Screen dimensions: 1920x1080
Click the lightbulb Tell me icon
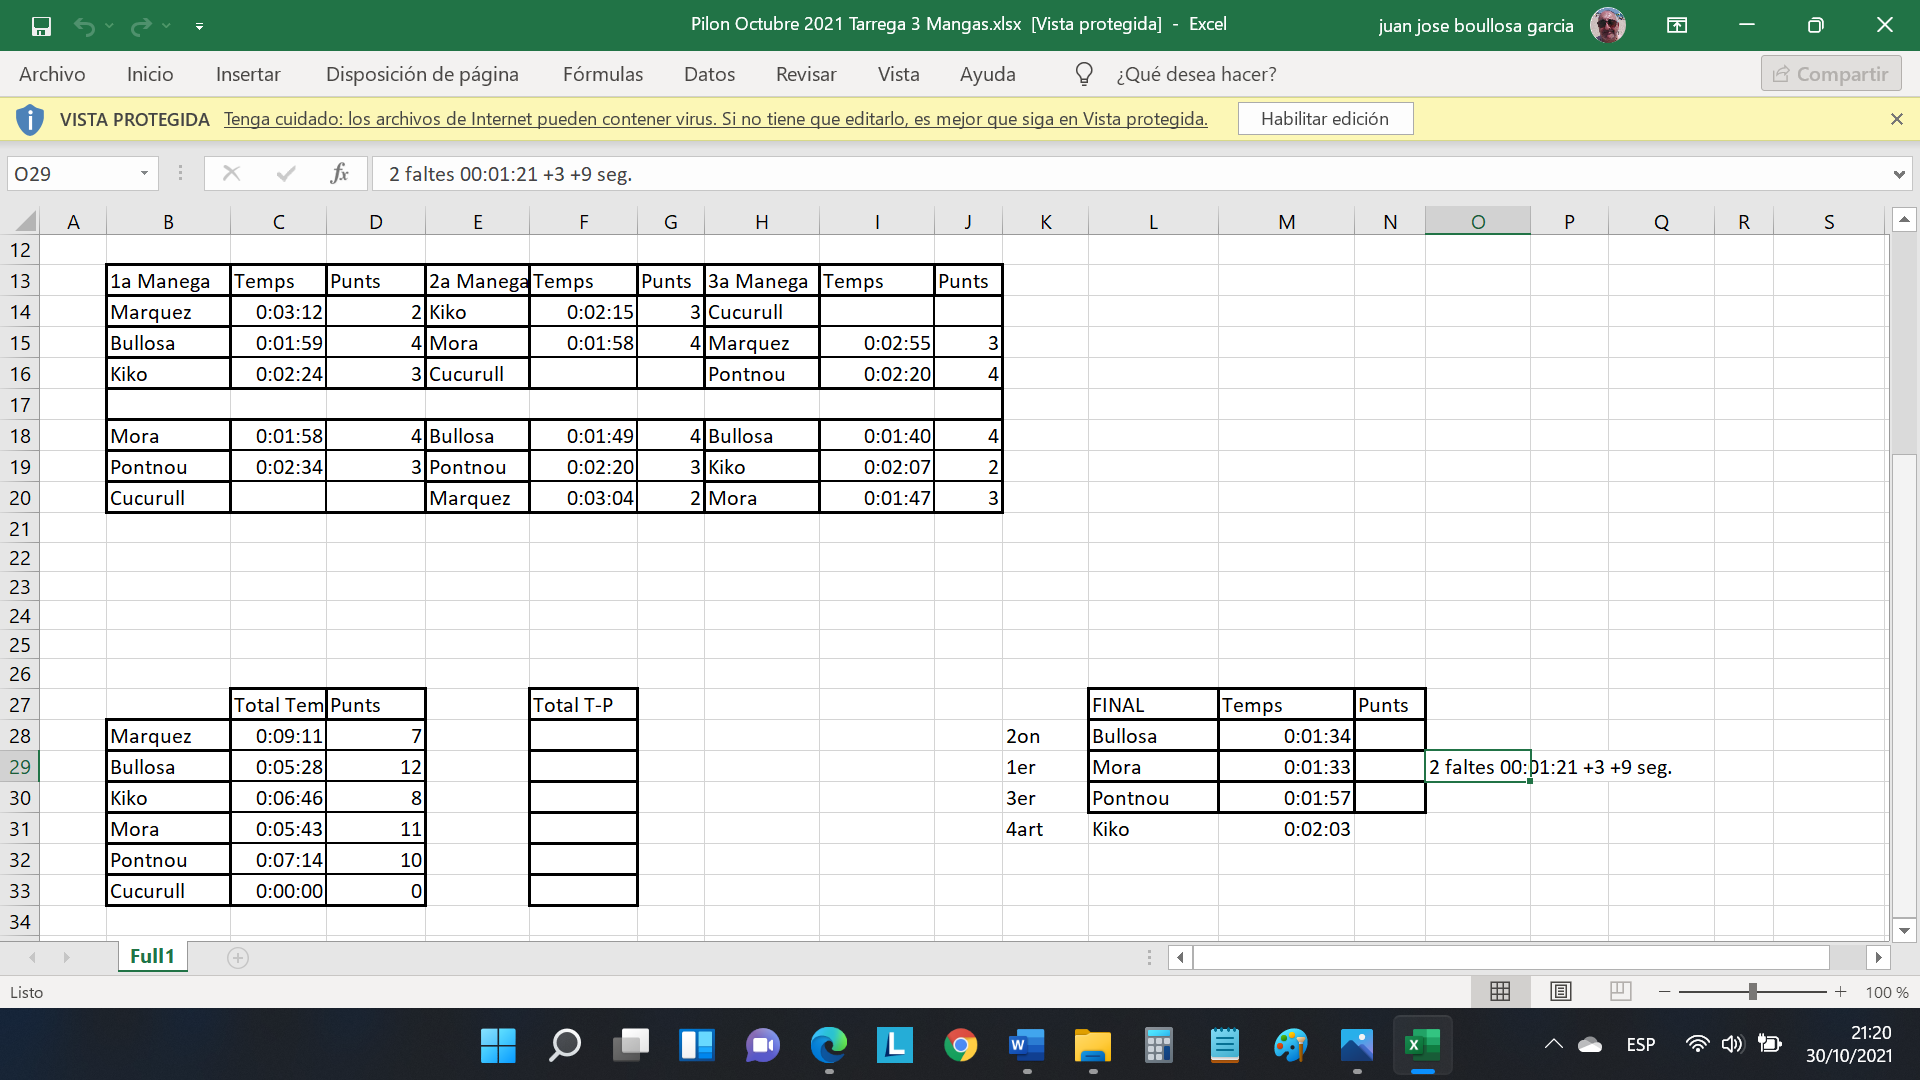tap(1084, 74)
